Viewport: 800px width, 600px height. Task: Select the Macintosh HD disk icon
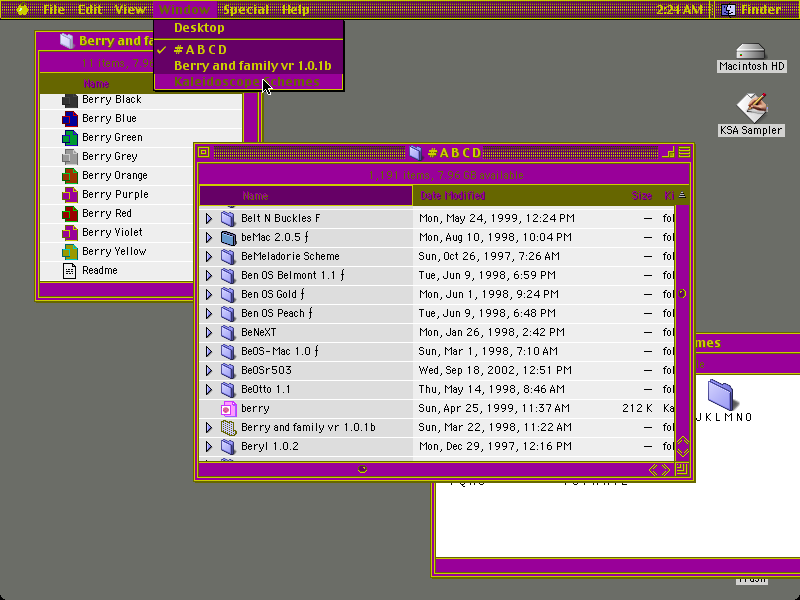[x=751, y=52]
